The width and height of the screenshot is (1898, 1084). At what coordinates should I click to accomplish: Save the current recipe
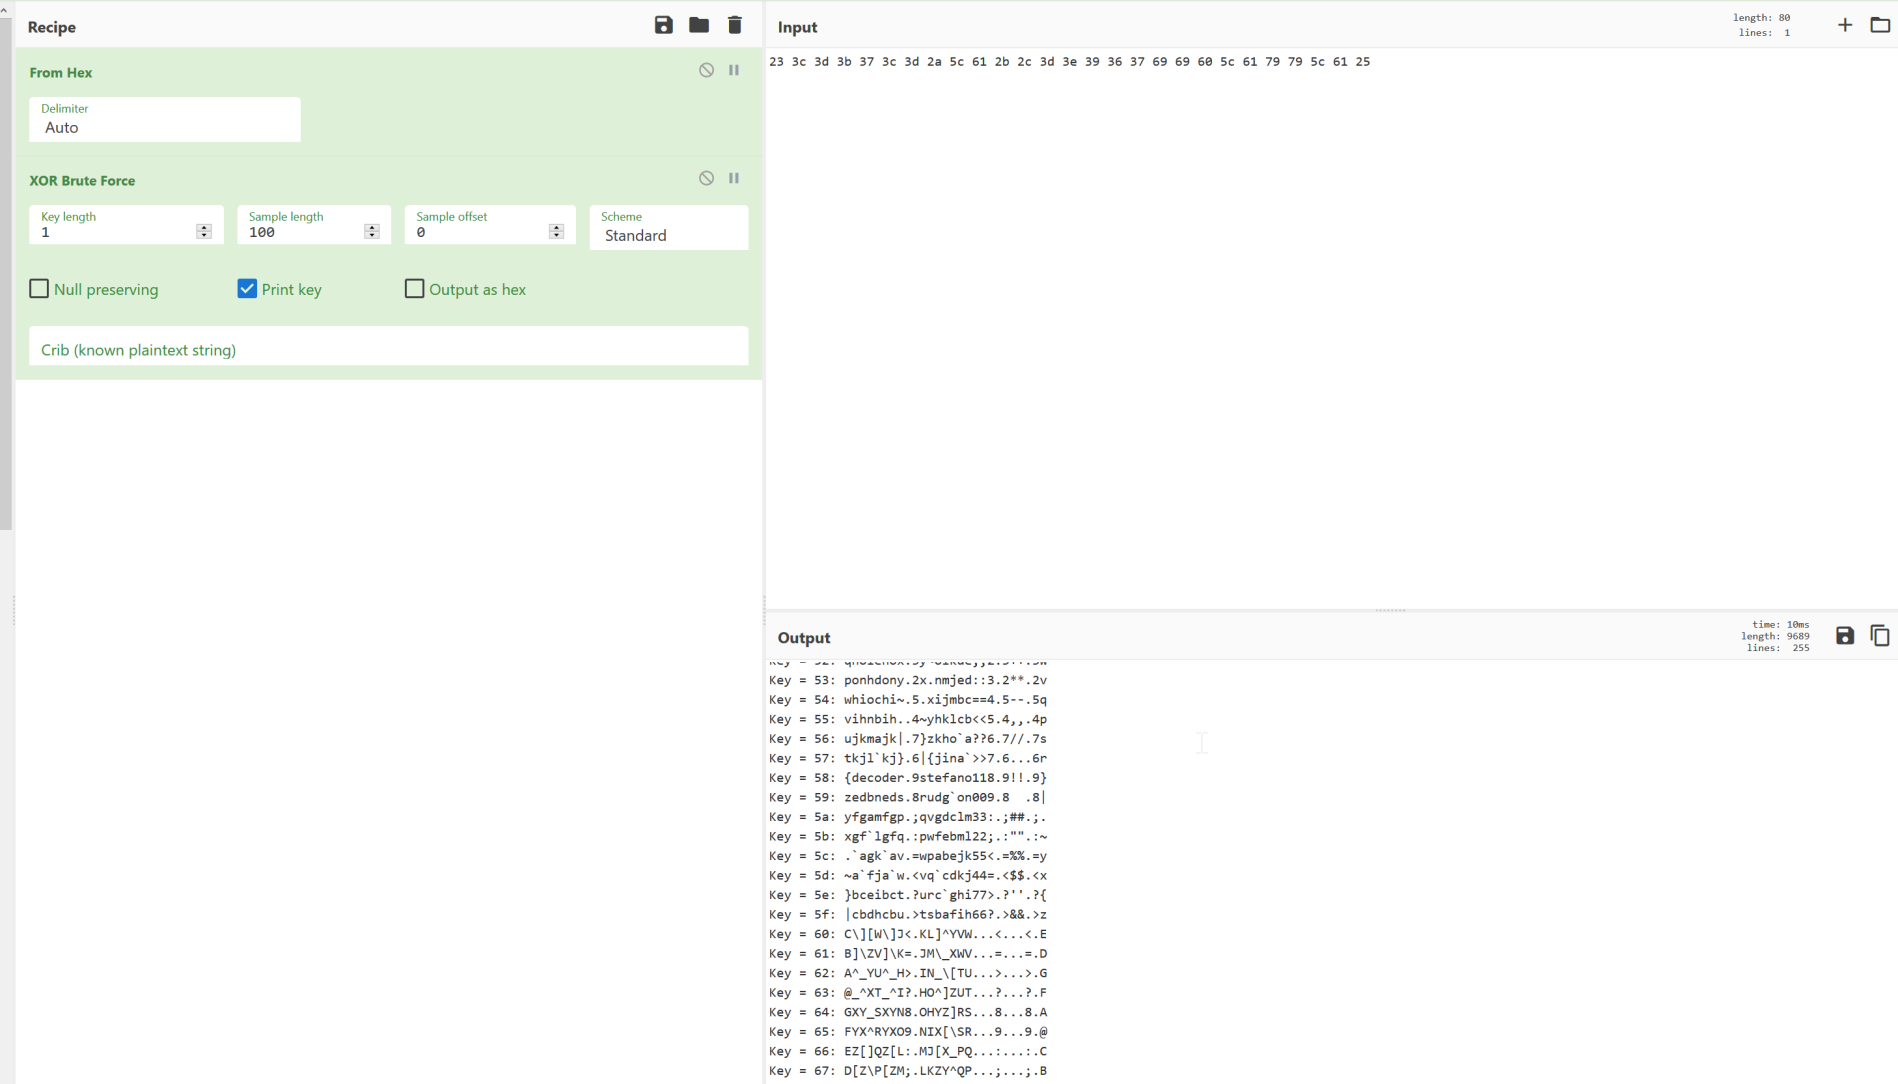[663, 25]
